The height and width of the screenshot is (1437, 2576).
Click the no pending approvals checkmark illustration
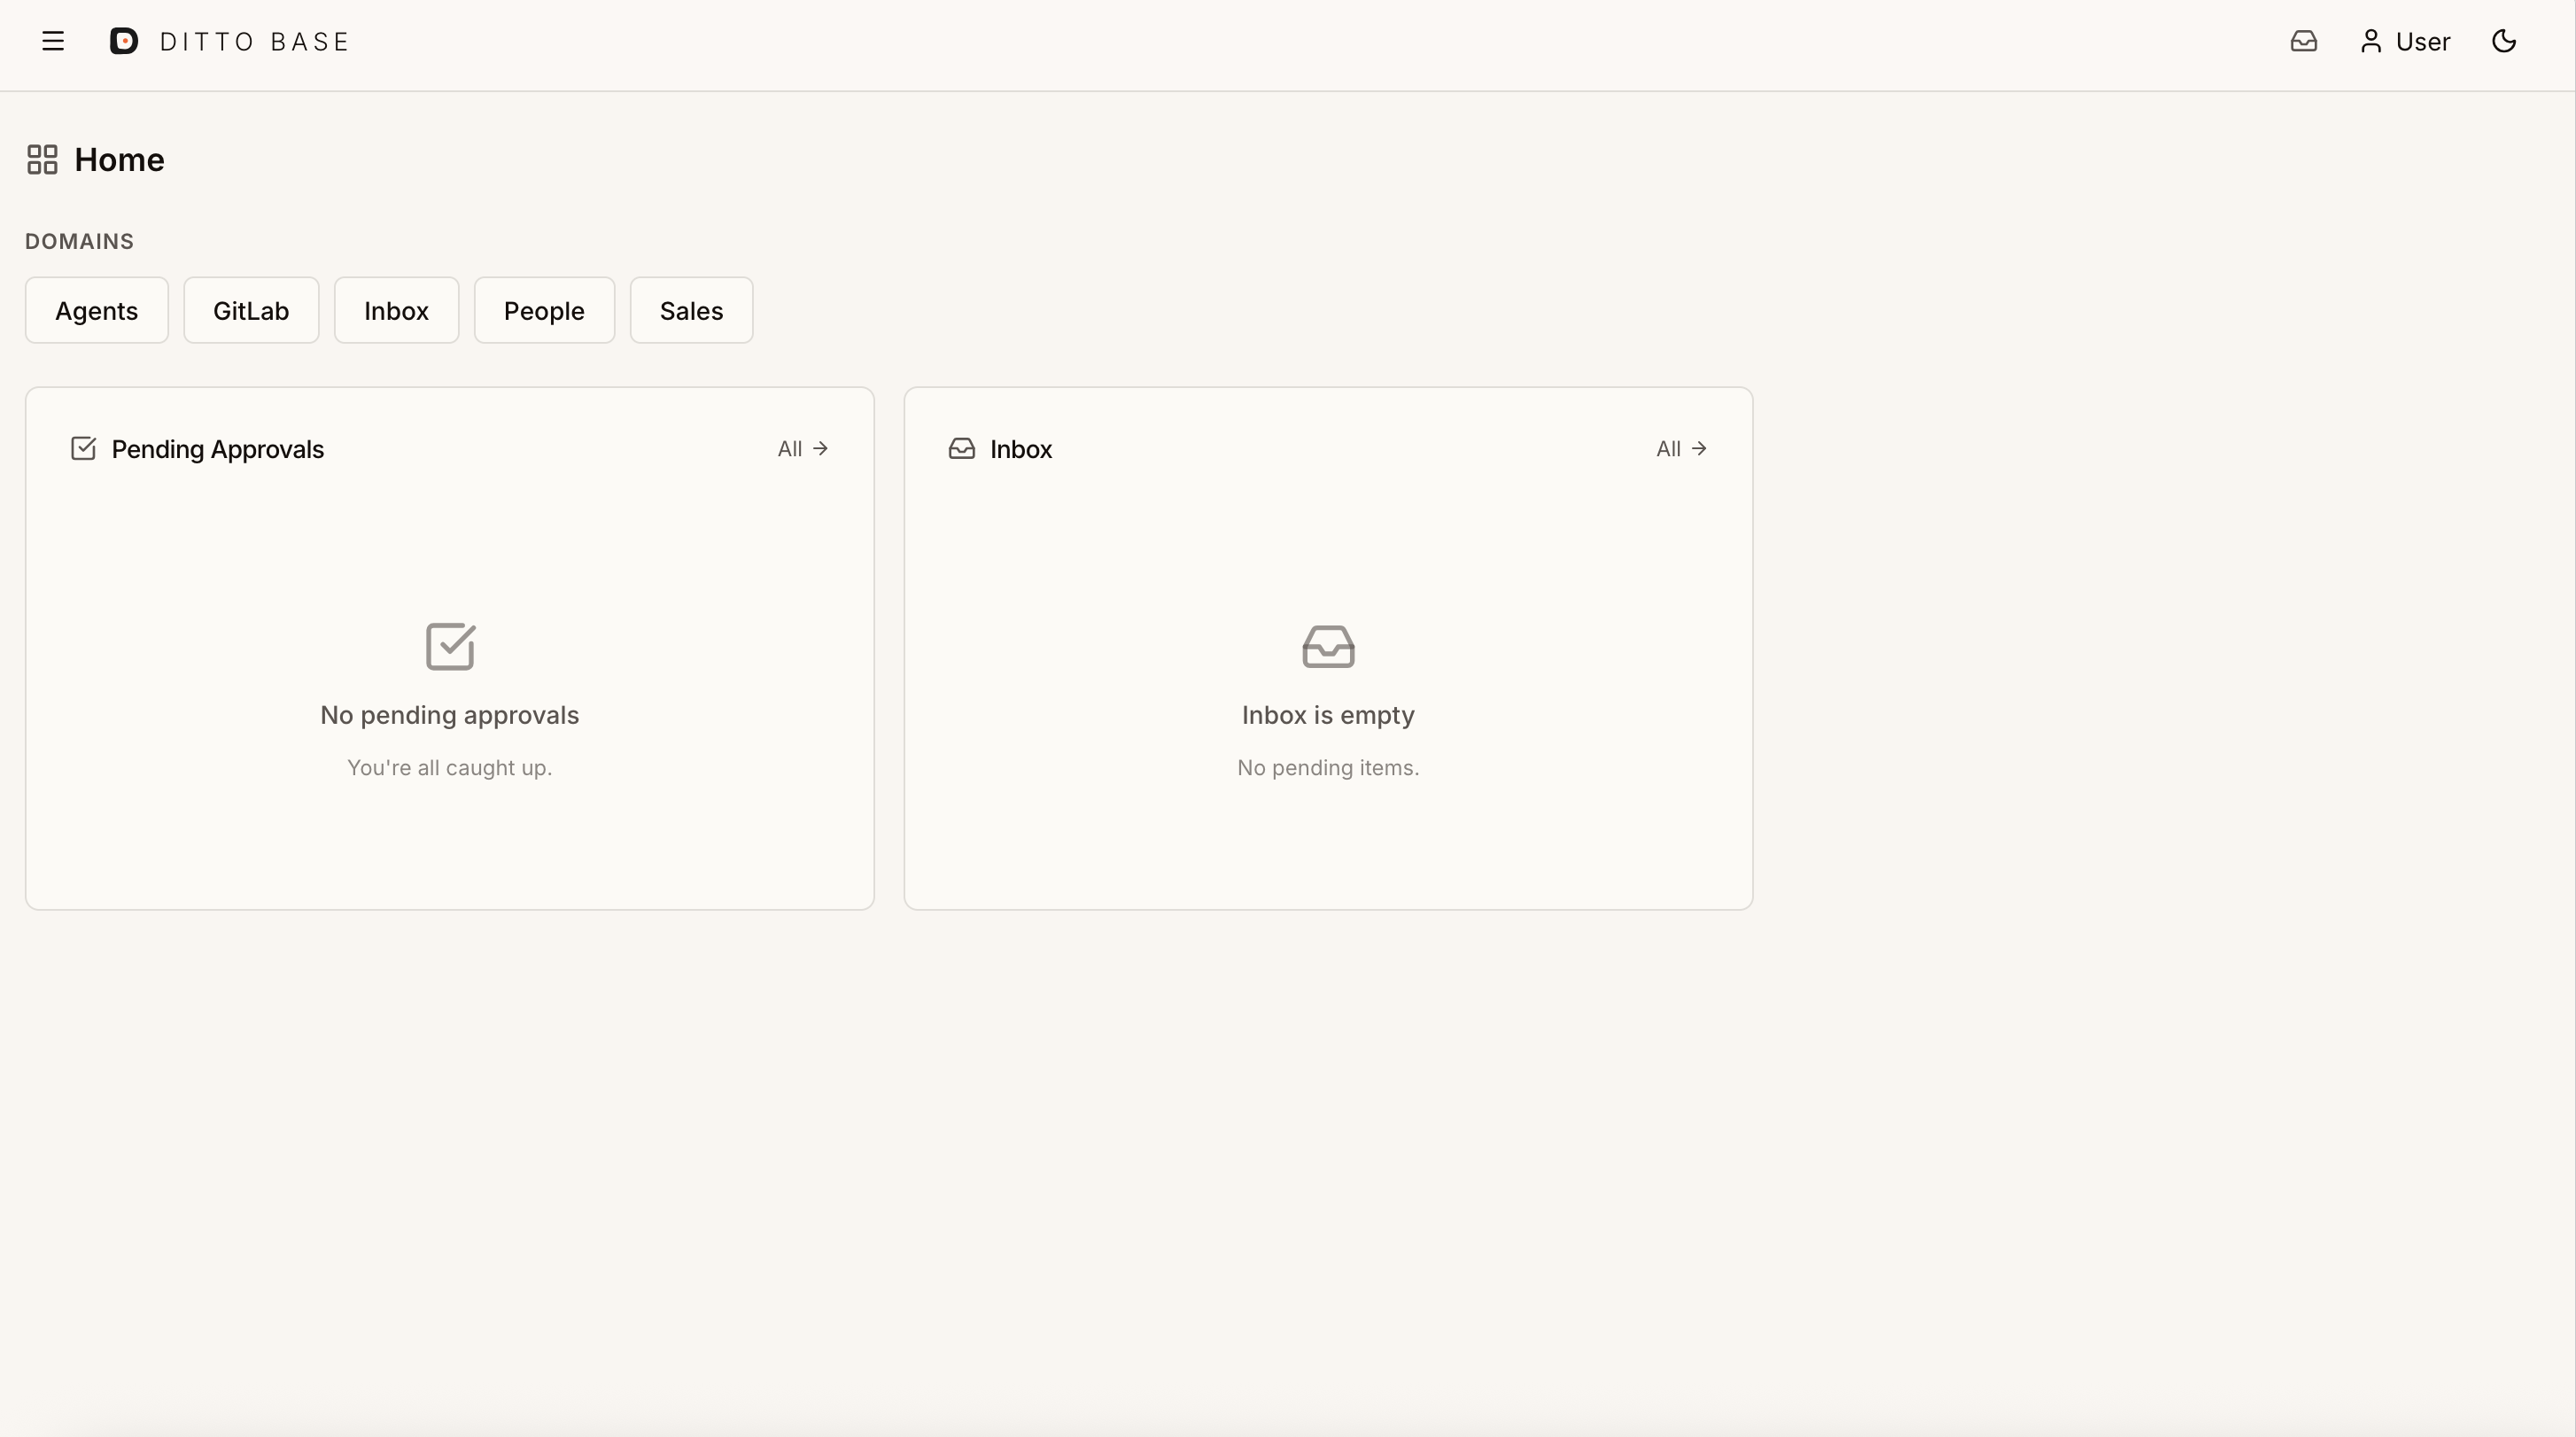coord(449,646)
